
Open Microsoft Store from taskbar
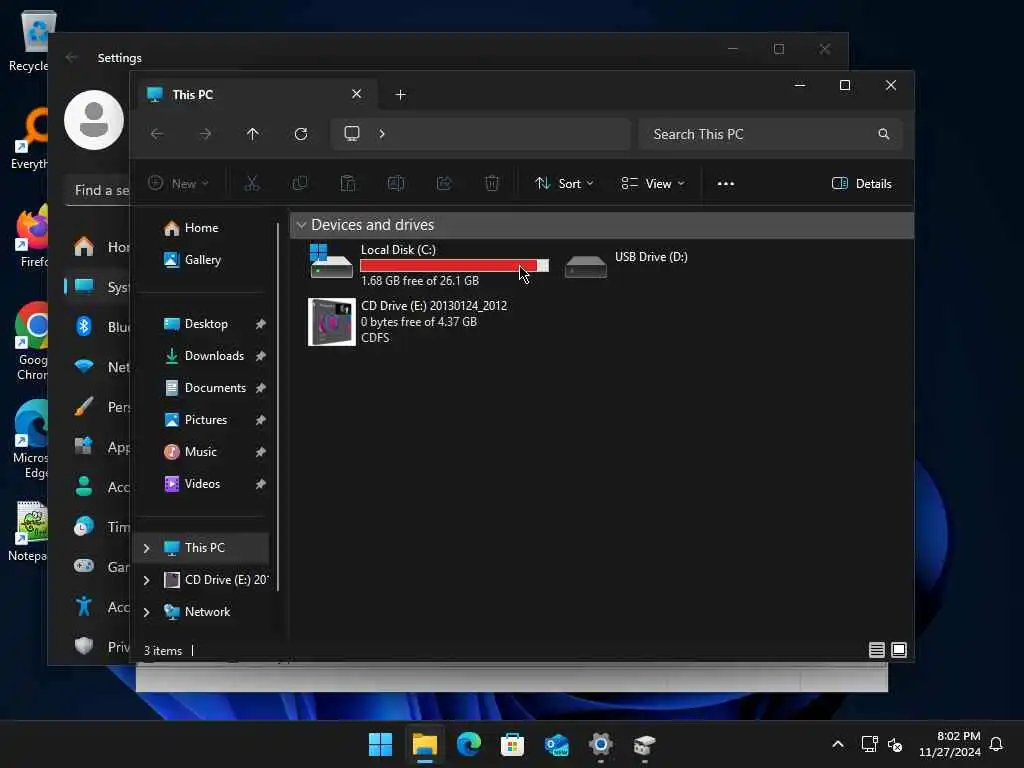coord(512,744)
